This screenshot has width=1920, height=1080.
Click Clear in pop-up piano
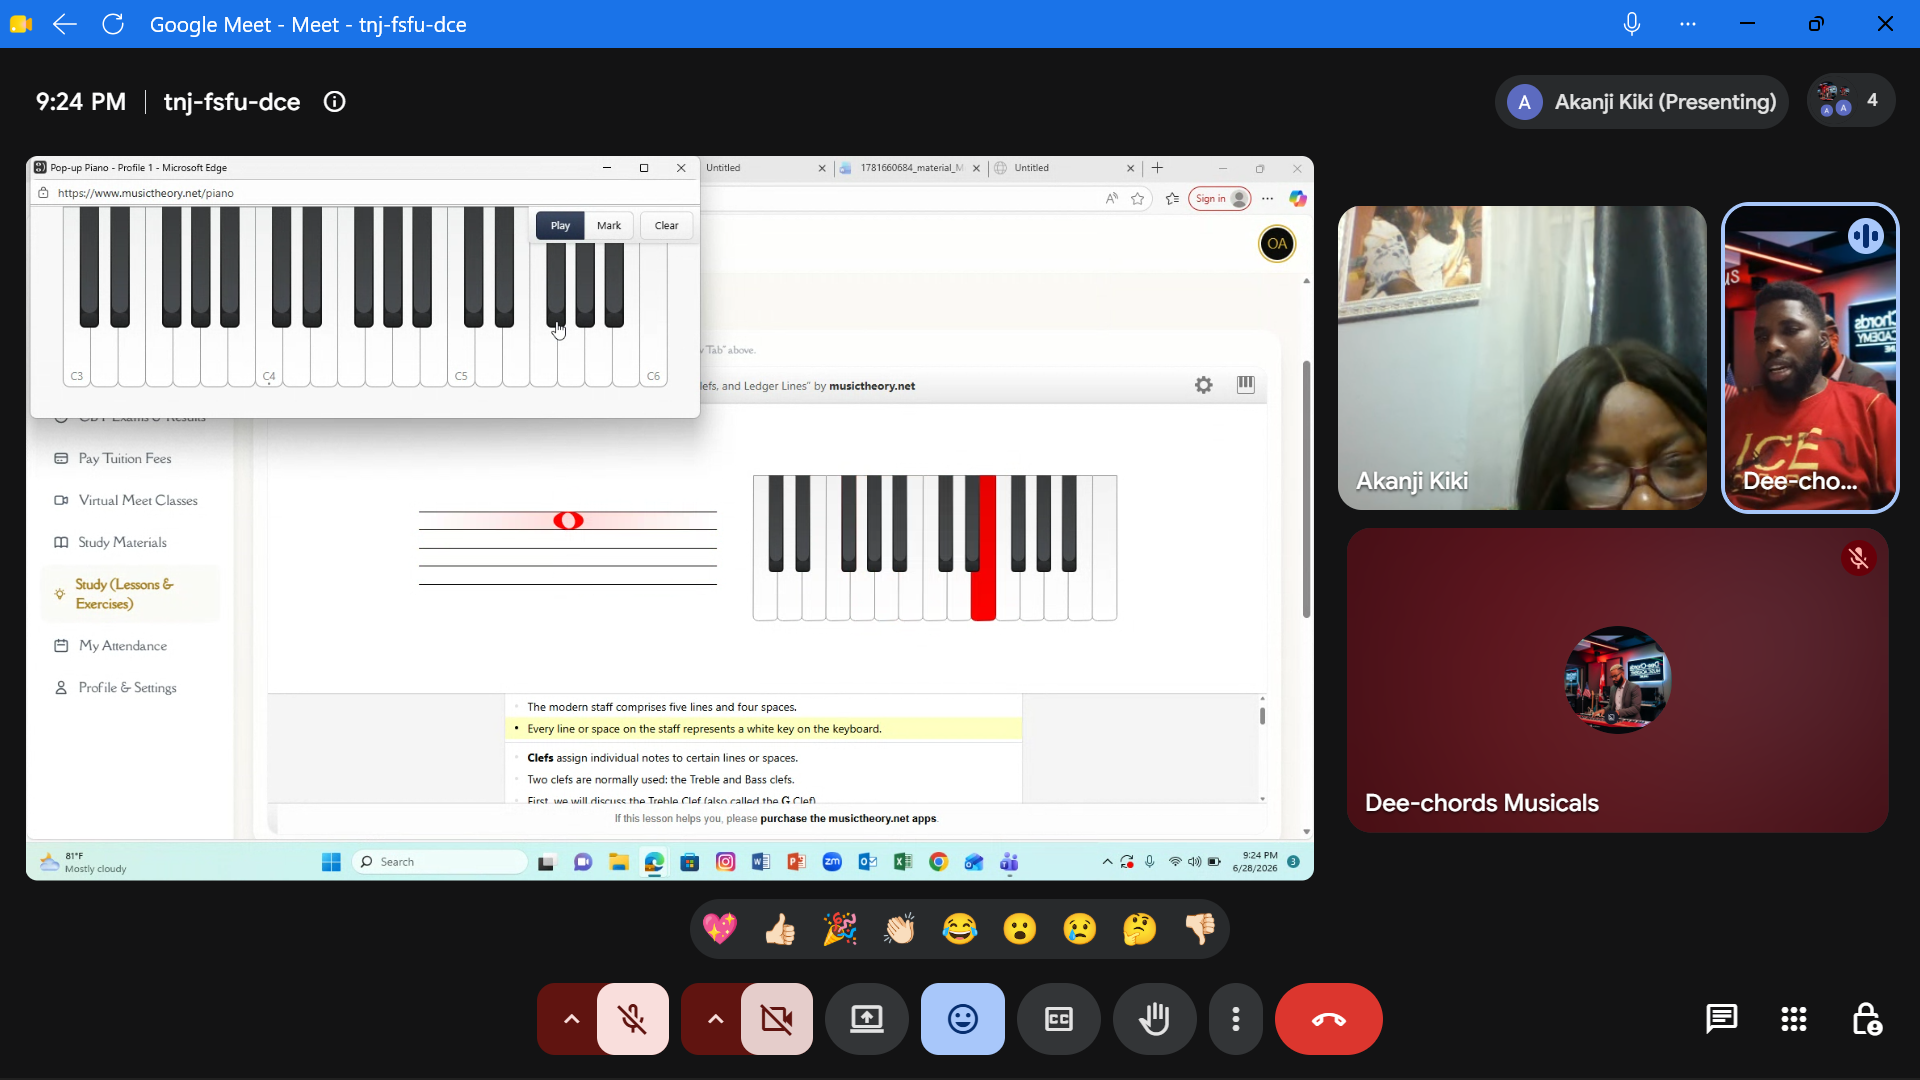(667, 226)
